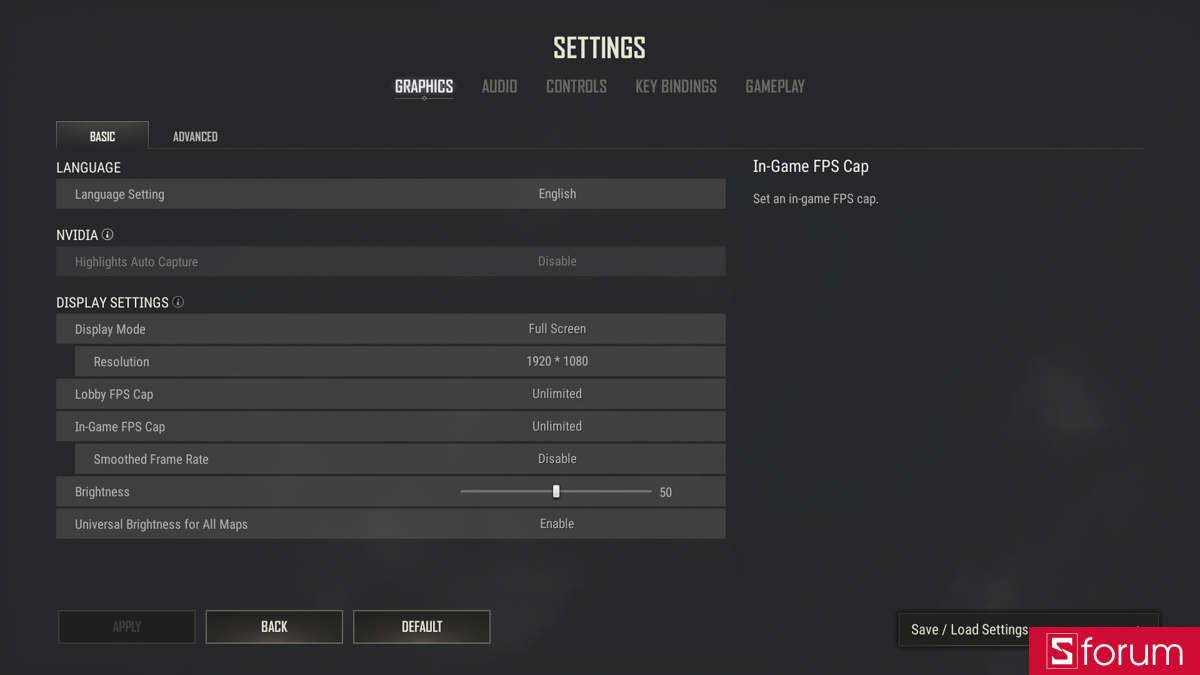Click the Sforum logo icon
Screen dimensions: 1200x675
coord(1061,652)
